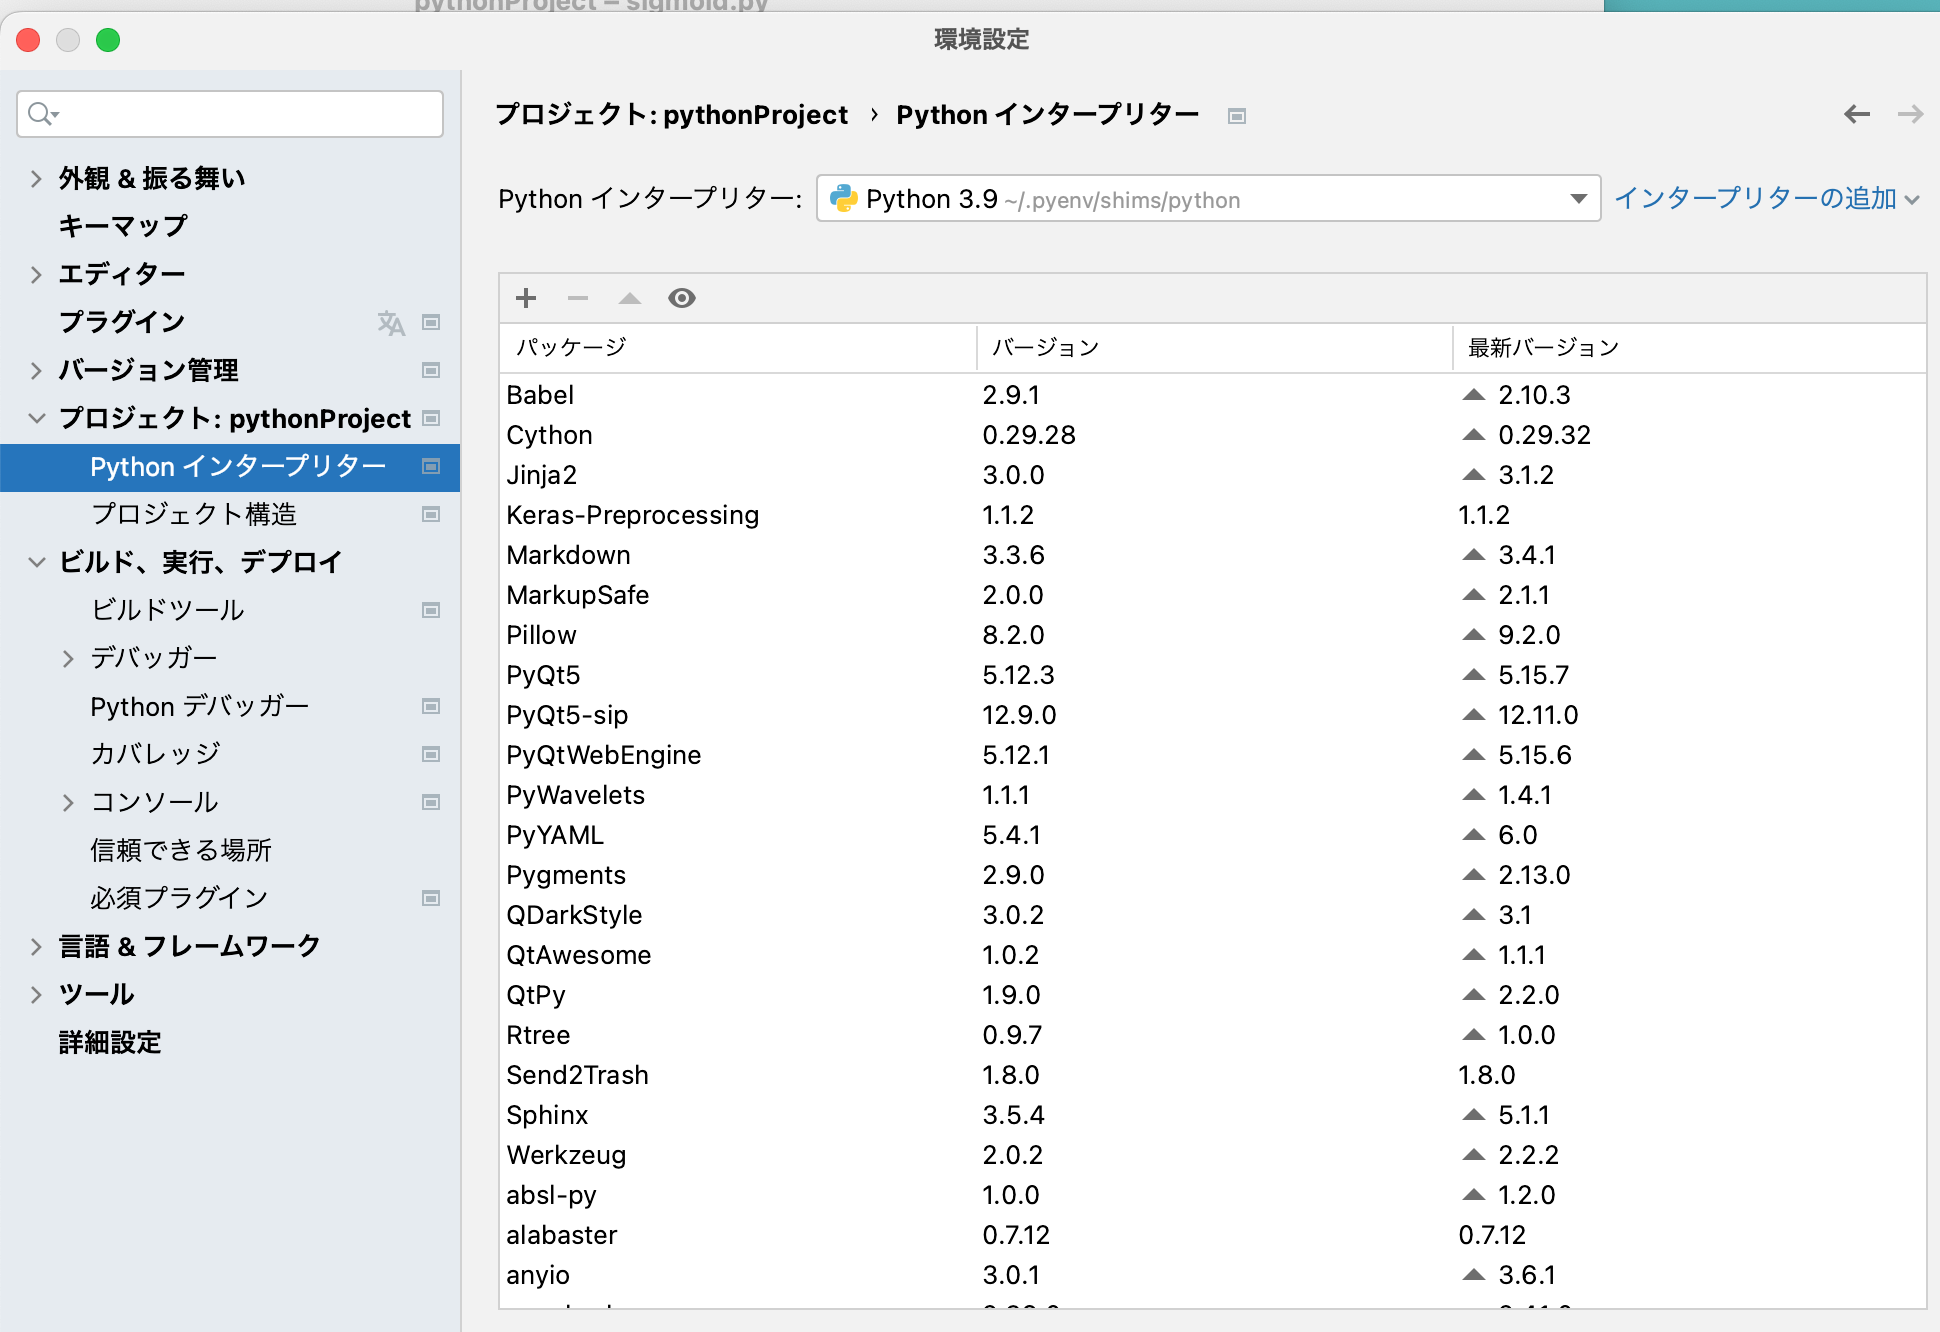Click the search magnifier icon
The image size is (1940, 1332).
point(42,114)
